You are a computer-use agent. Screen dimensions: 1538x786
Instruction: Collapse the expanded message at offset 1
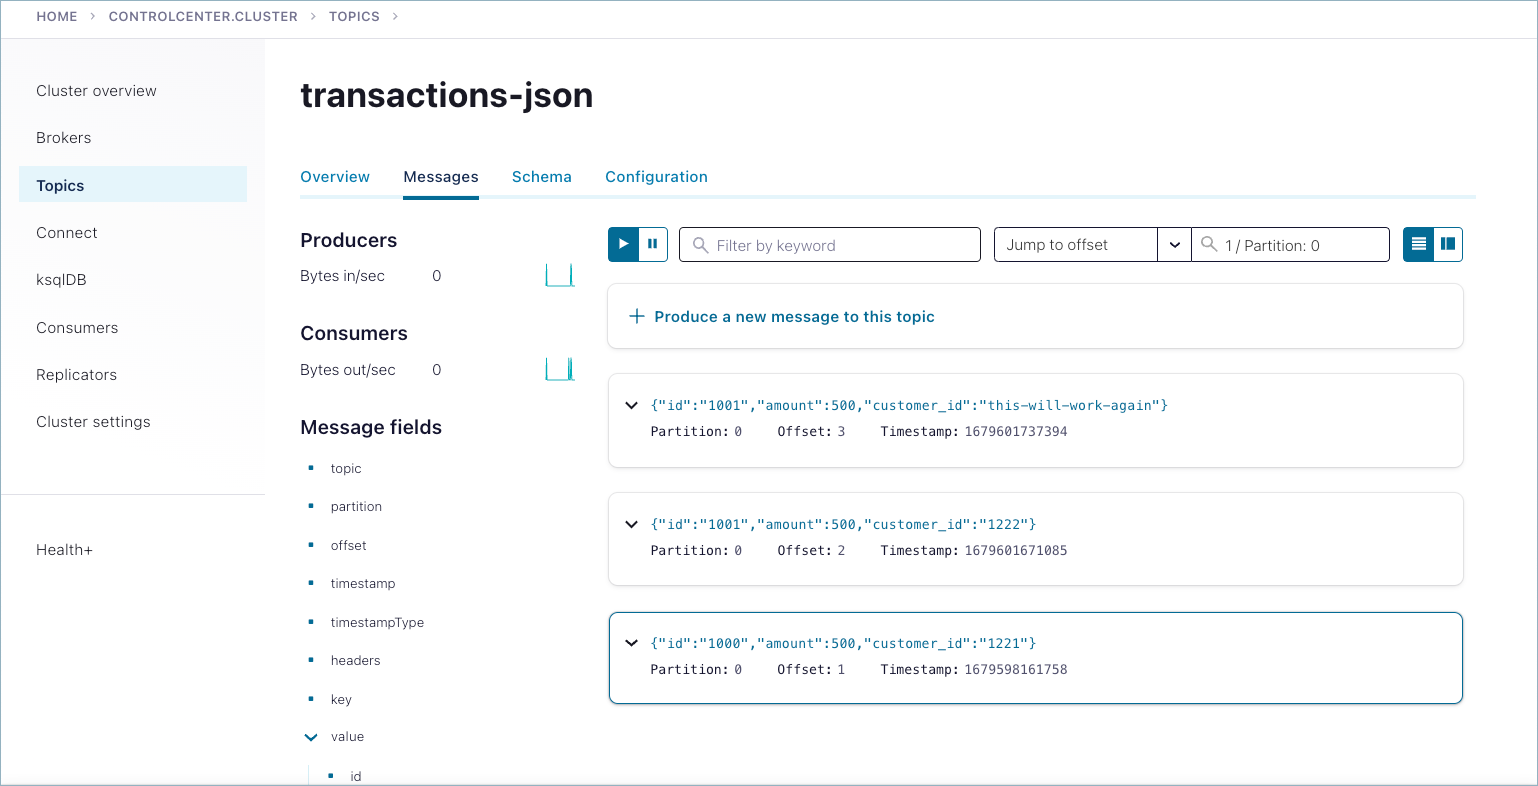(x=631, y=642)
